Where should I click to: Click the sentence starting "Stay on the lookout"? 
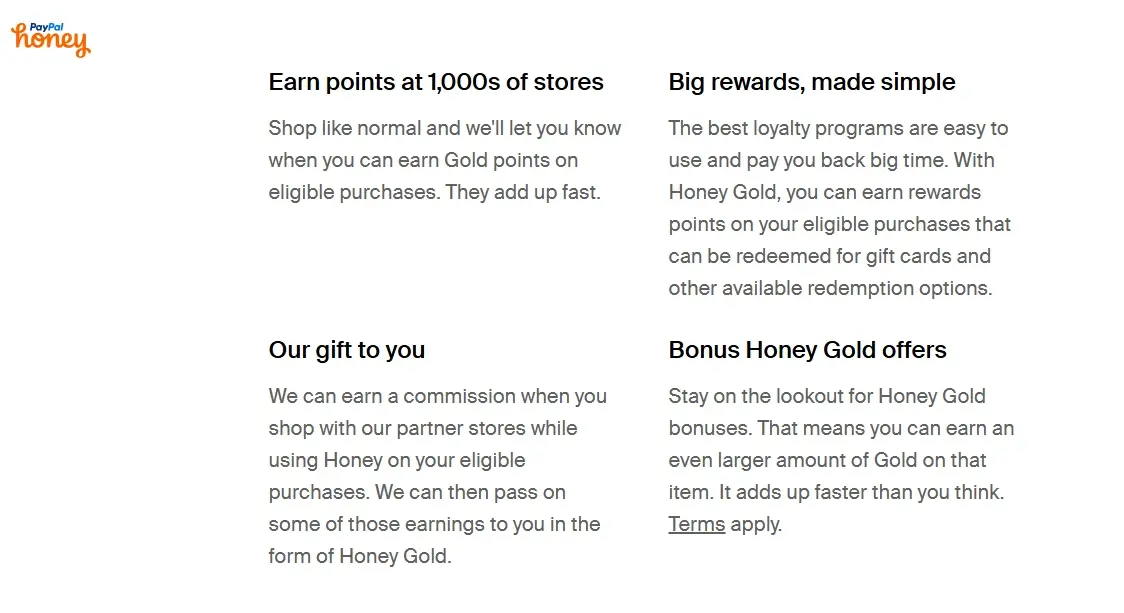pyautogui.click(x=826, y=396)
